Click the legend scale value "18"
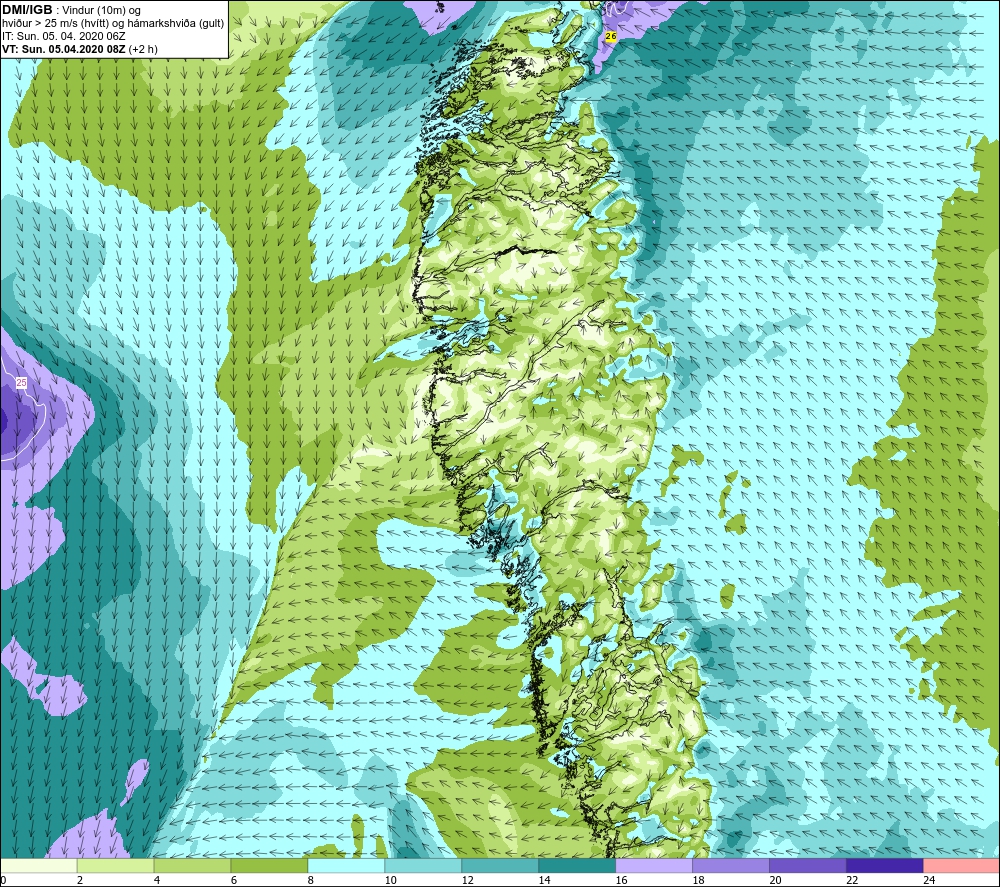1000x887 pixels. coord(698,880)
